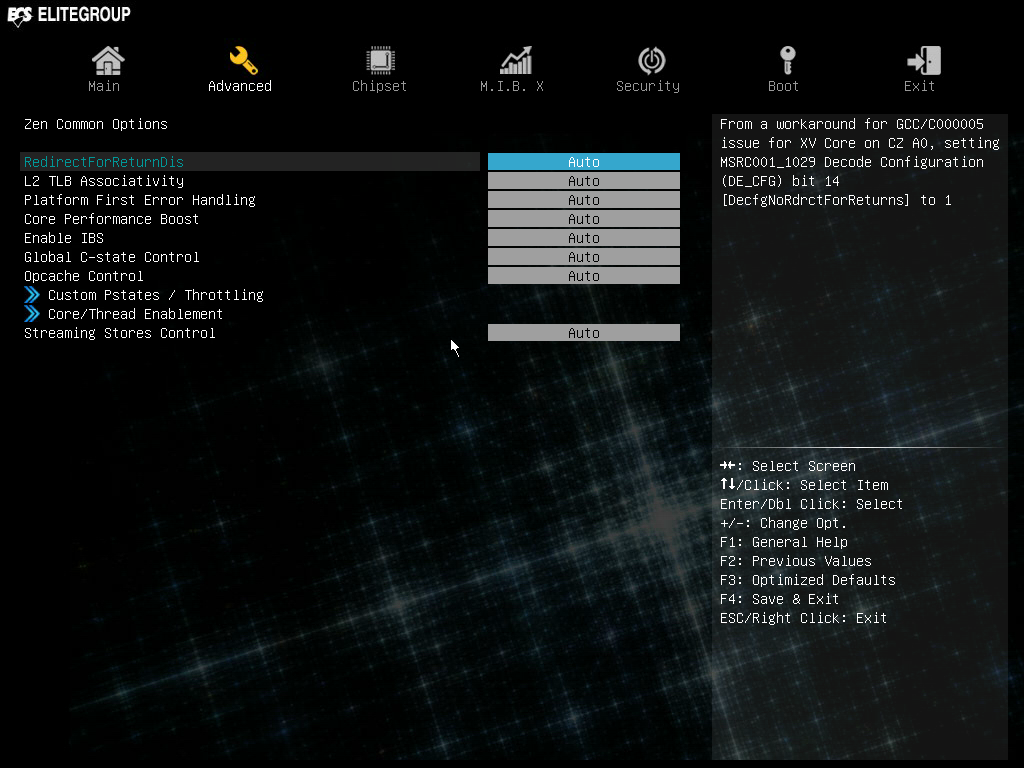Expand Custom Pstates / Throttling submenu

point(155,295)
